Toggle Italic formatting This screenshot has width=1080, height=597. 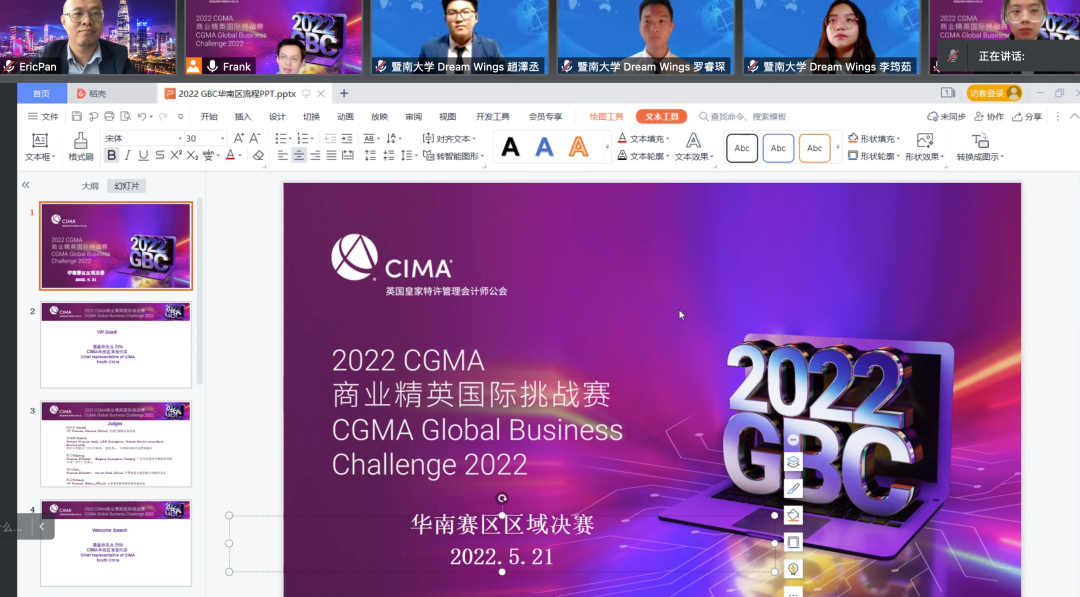(127, 156)
